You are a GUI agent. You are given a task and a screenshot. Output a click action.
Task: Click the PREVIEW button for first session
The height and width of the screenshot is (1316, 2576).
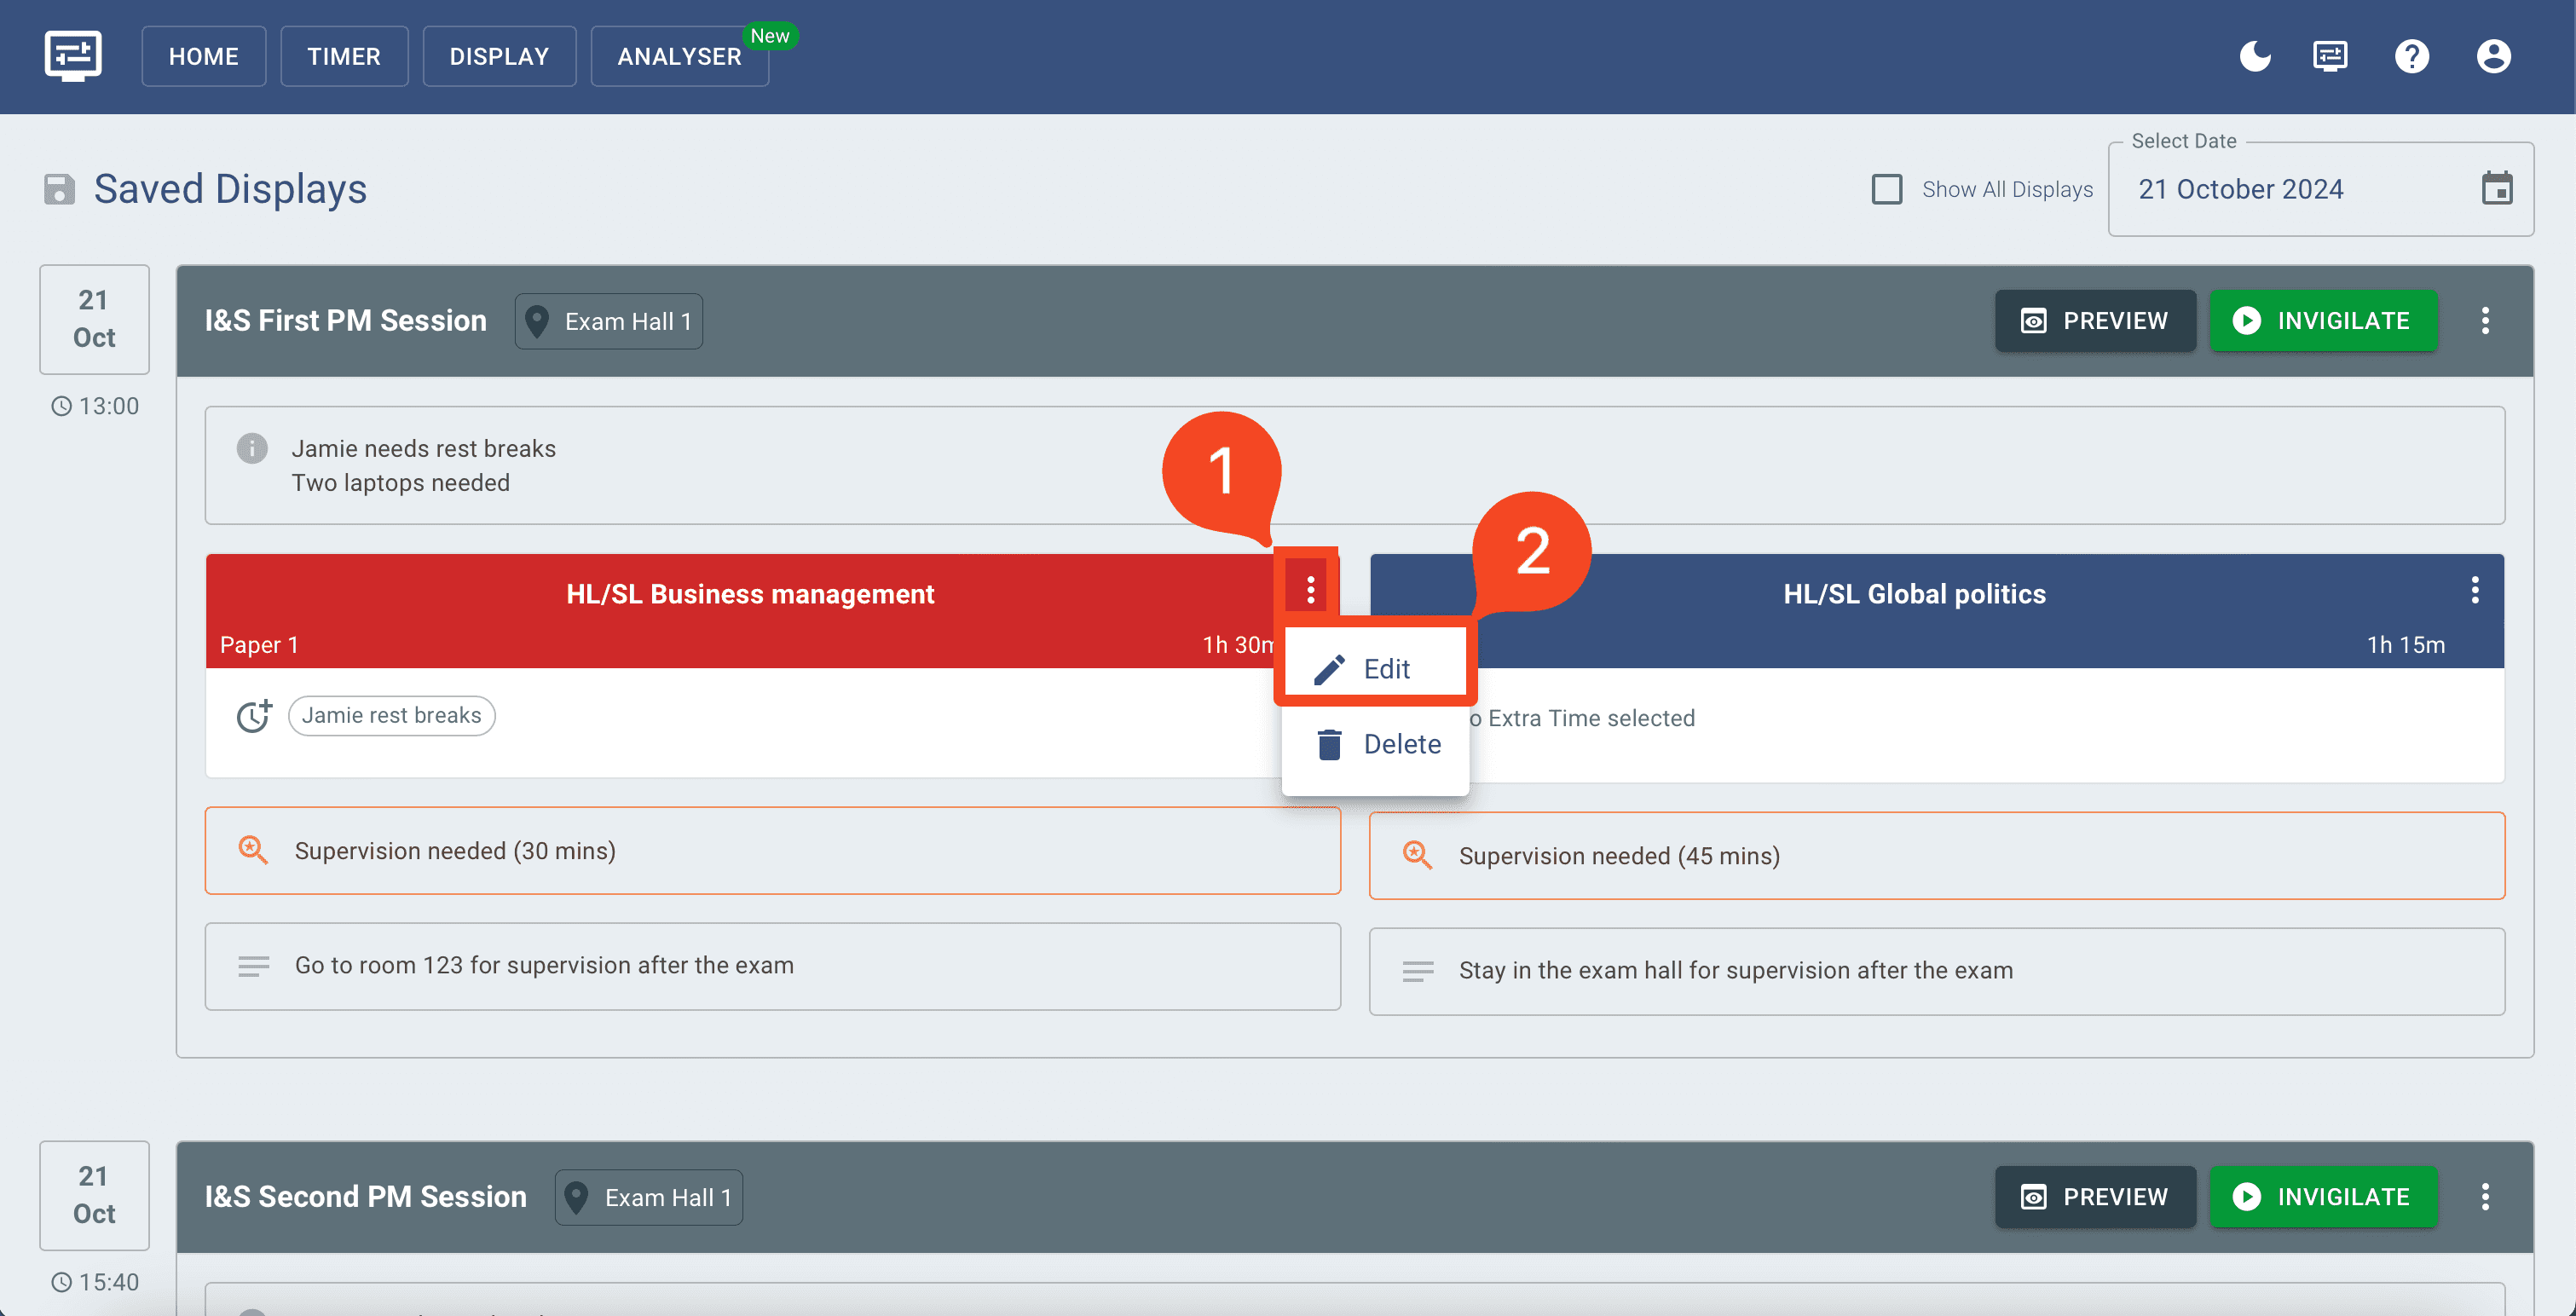pyautogui.click(x=2094, y=320)
